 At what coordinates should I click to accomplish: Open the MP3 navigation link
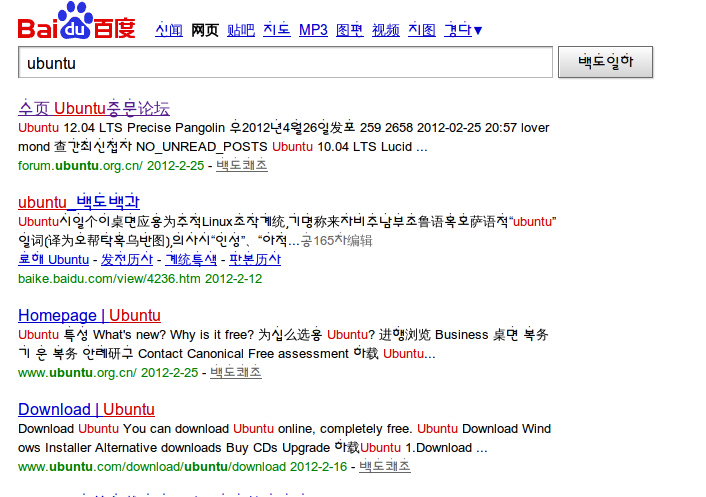pyautogui.click(x=313, y=30)
